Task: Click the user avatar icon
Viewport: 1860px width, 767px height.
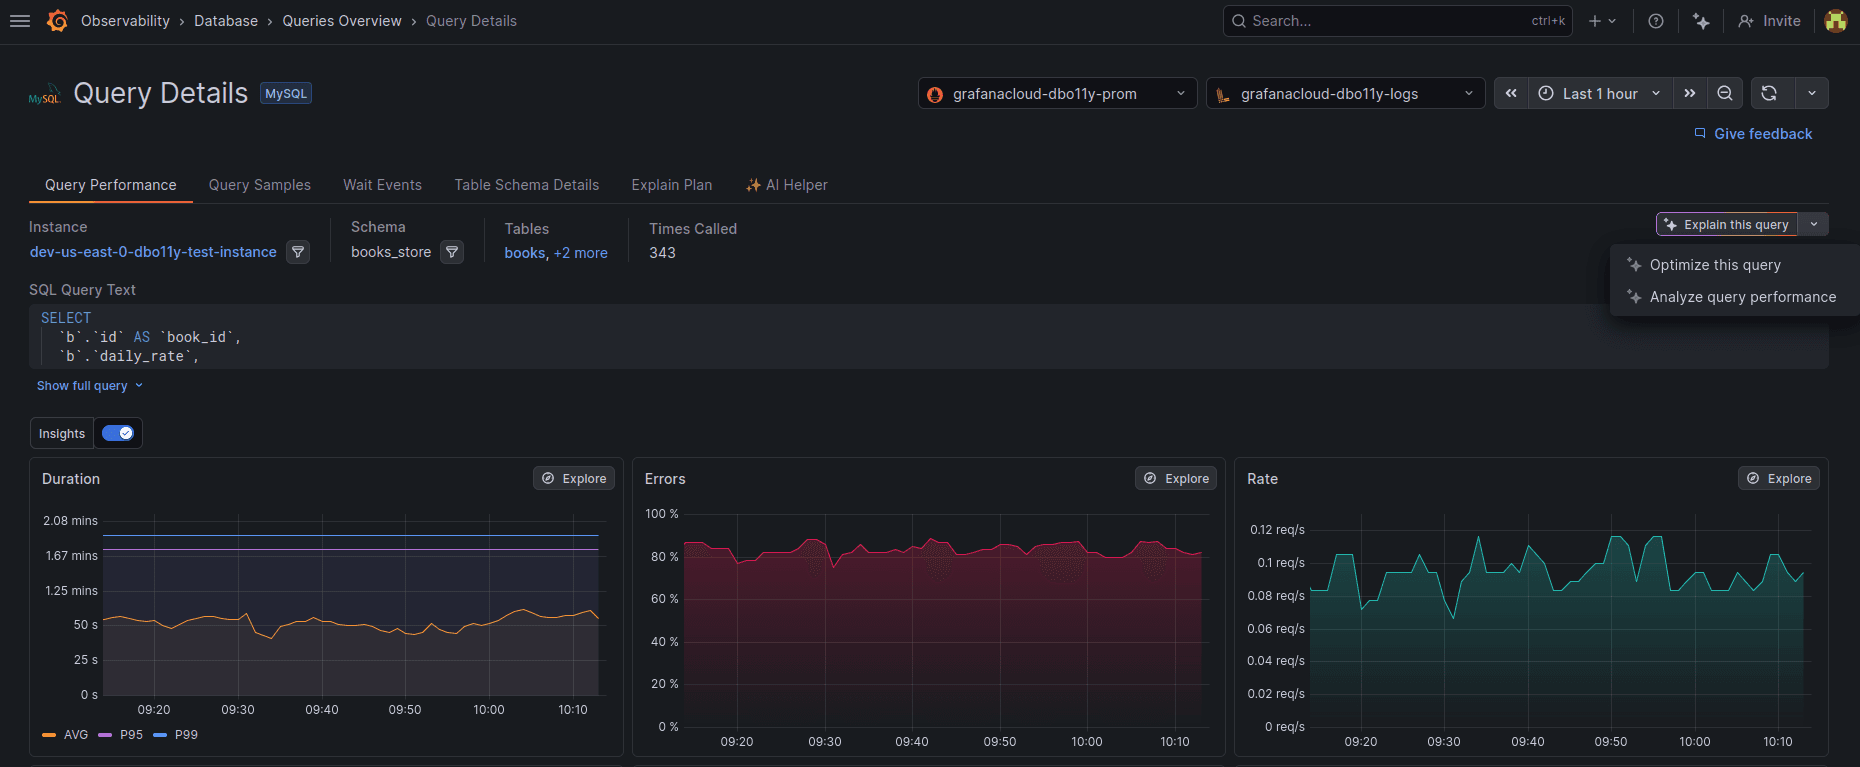Action: point(1835,21)
